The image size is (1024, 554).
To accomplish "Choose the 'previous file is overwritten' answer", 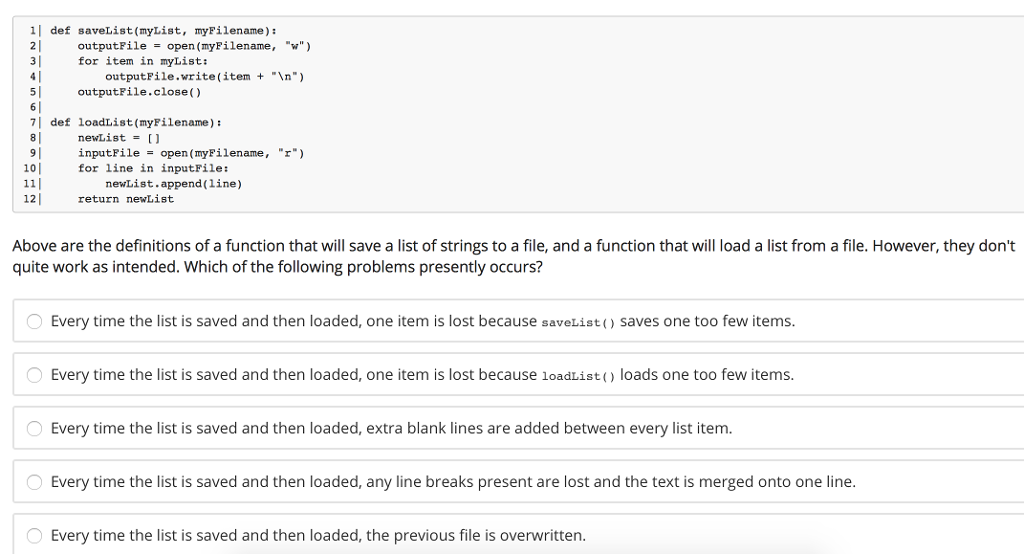I will tap(34, 536).
